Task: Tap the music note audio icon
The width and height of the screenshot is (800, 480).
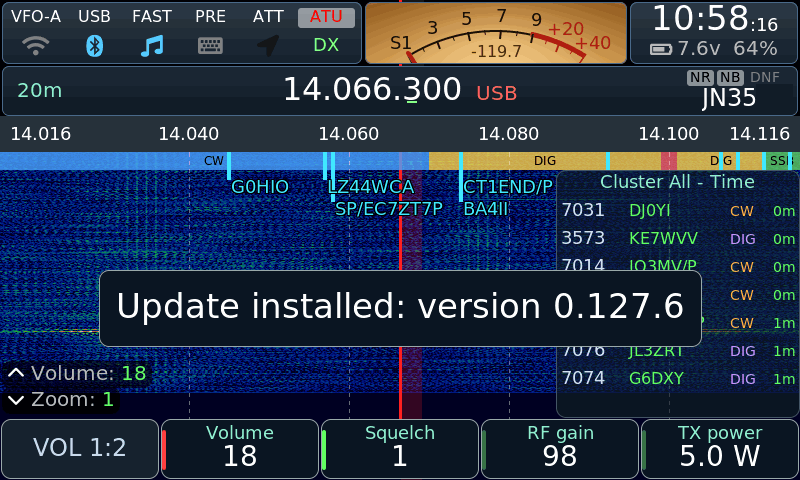Action: pyautogui.click(x=152, y=46)
